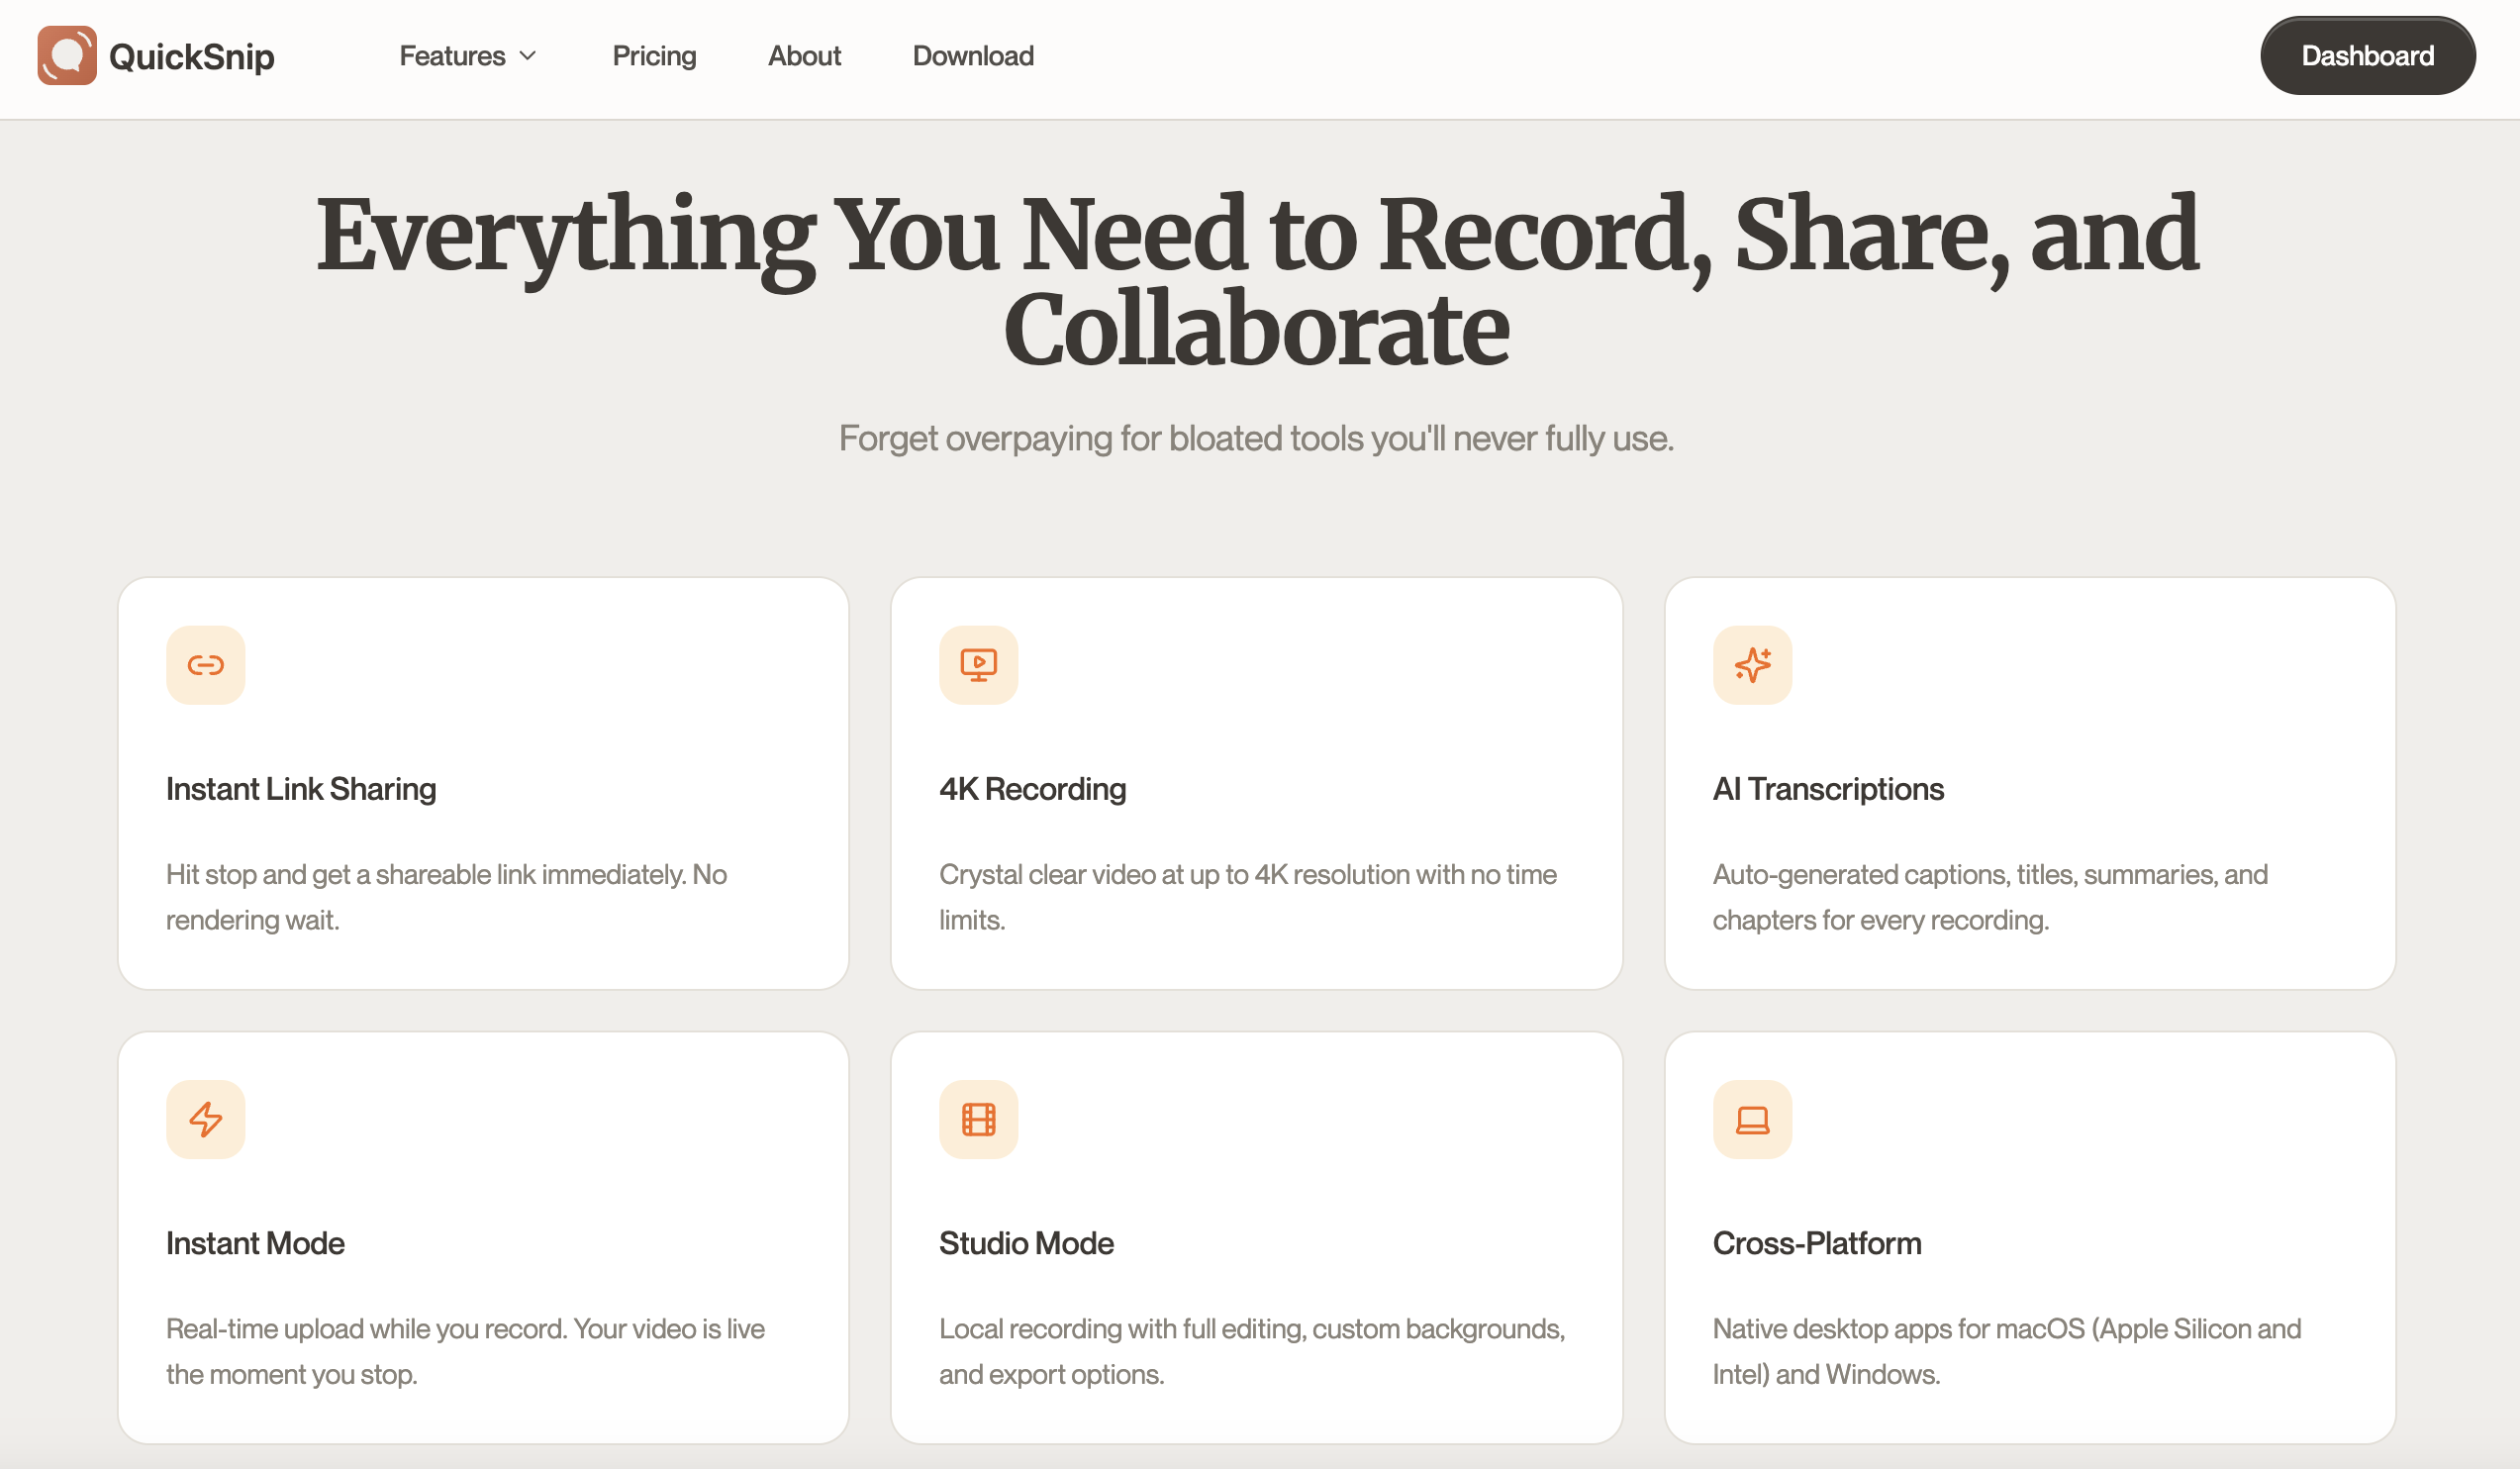
Task: Click the Instant Mode card title
Action: [255, 1243]
